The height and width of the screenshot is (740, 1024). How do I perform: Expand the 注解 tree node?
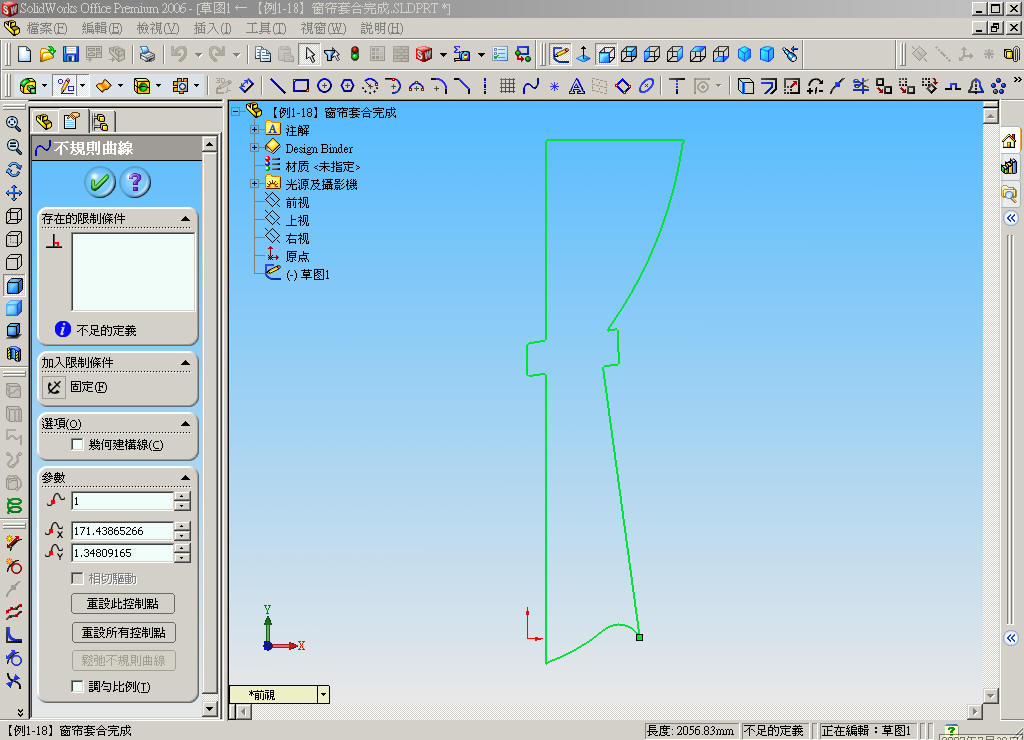click(255, 129)
